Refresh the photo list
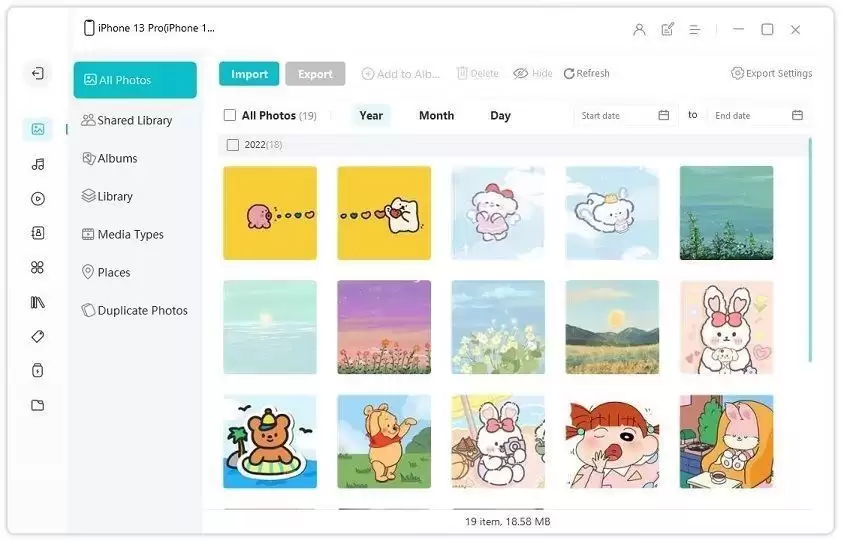 click(587, 73)
